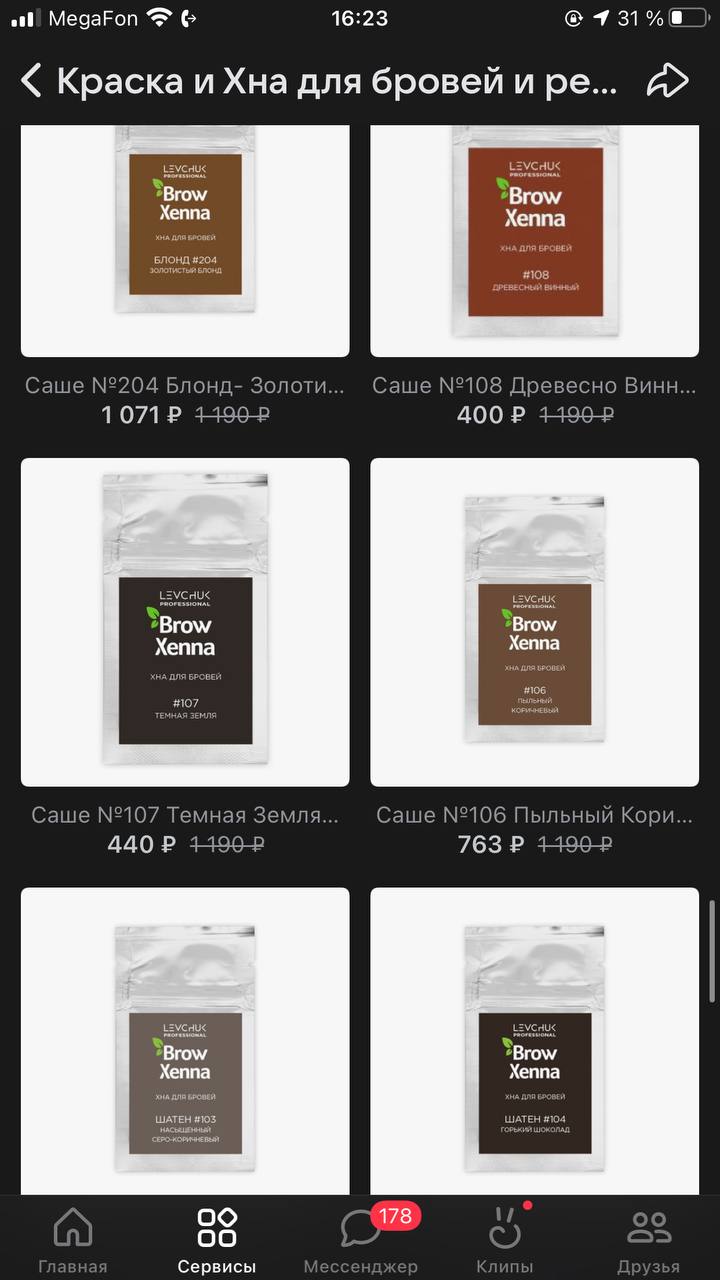Select the Саше №204 Блонд title

click(x=185, y=385)
